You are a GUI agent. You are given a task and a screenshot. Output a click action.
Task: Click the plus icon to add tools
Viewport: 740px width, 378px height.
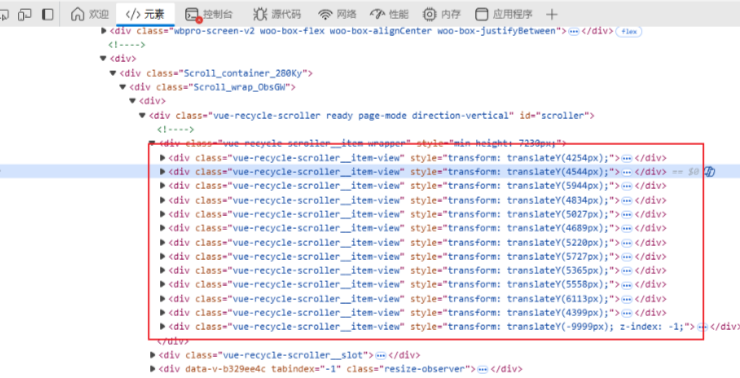coord(551,14)
